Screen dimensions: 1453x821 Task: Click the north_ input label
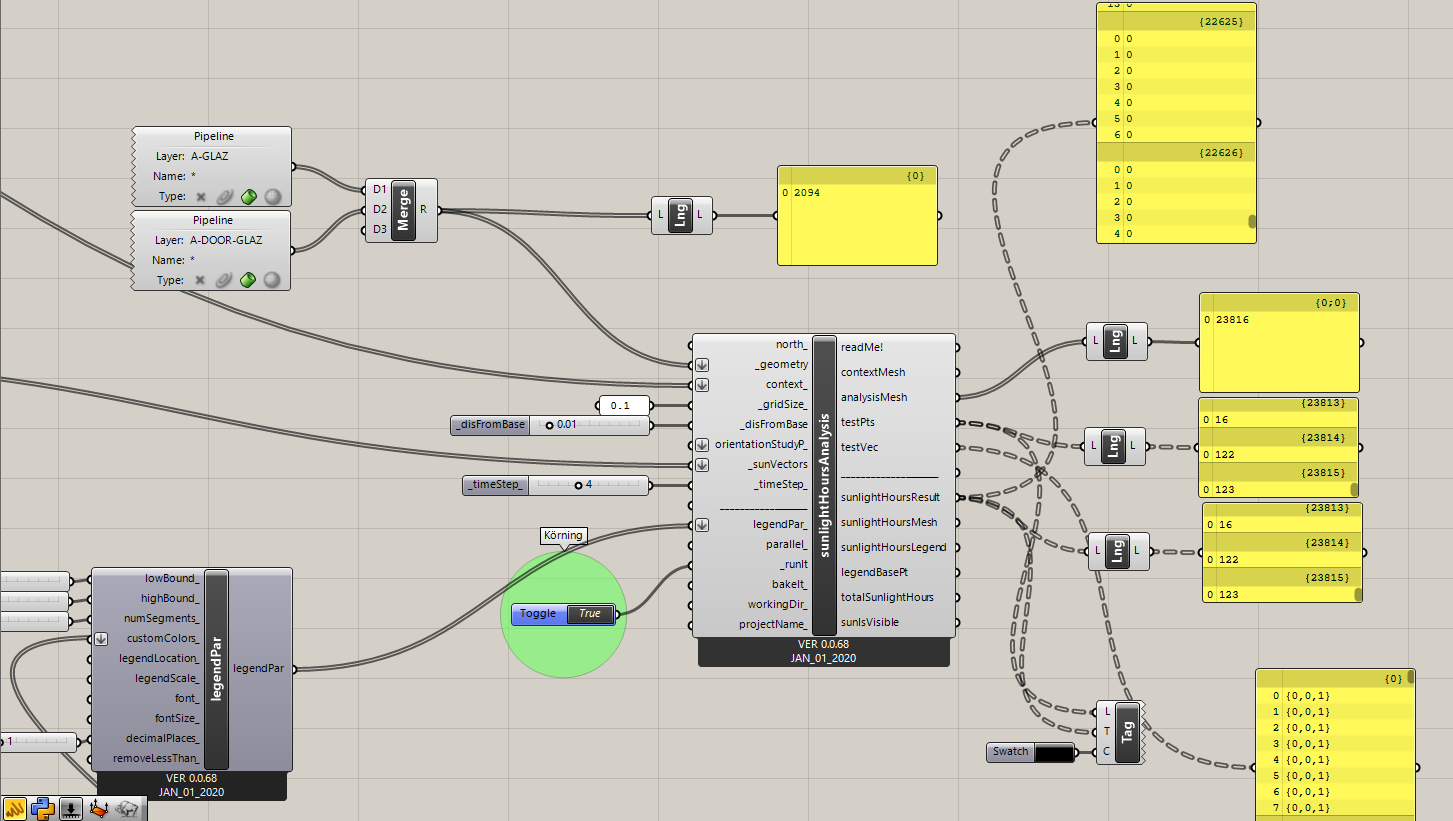(x=792, y=345)
